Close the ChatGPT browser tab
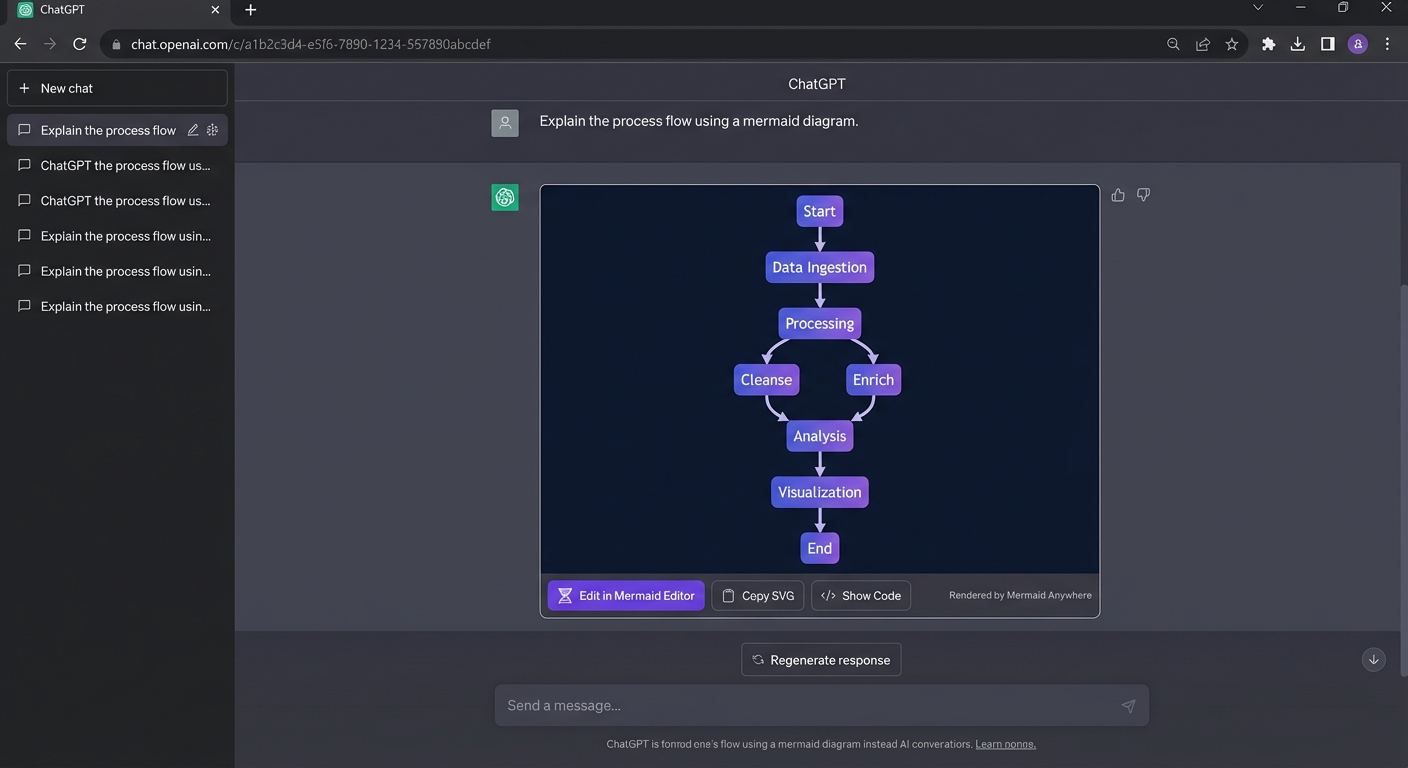The image size is (1408, 768). tap(215, 10)
